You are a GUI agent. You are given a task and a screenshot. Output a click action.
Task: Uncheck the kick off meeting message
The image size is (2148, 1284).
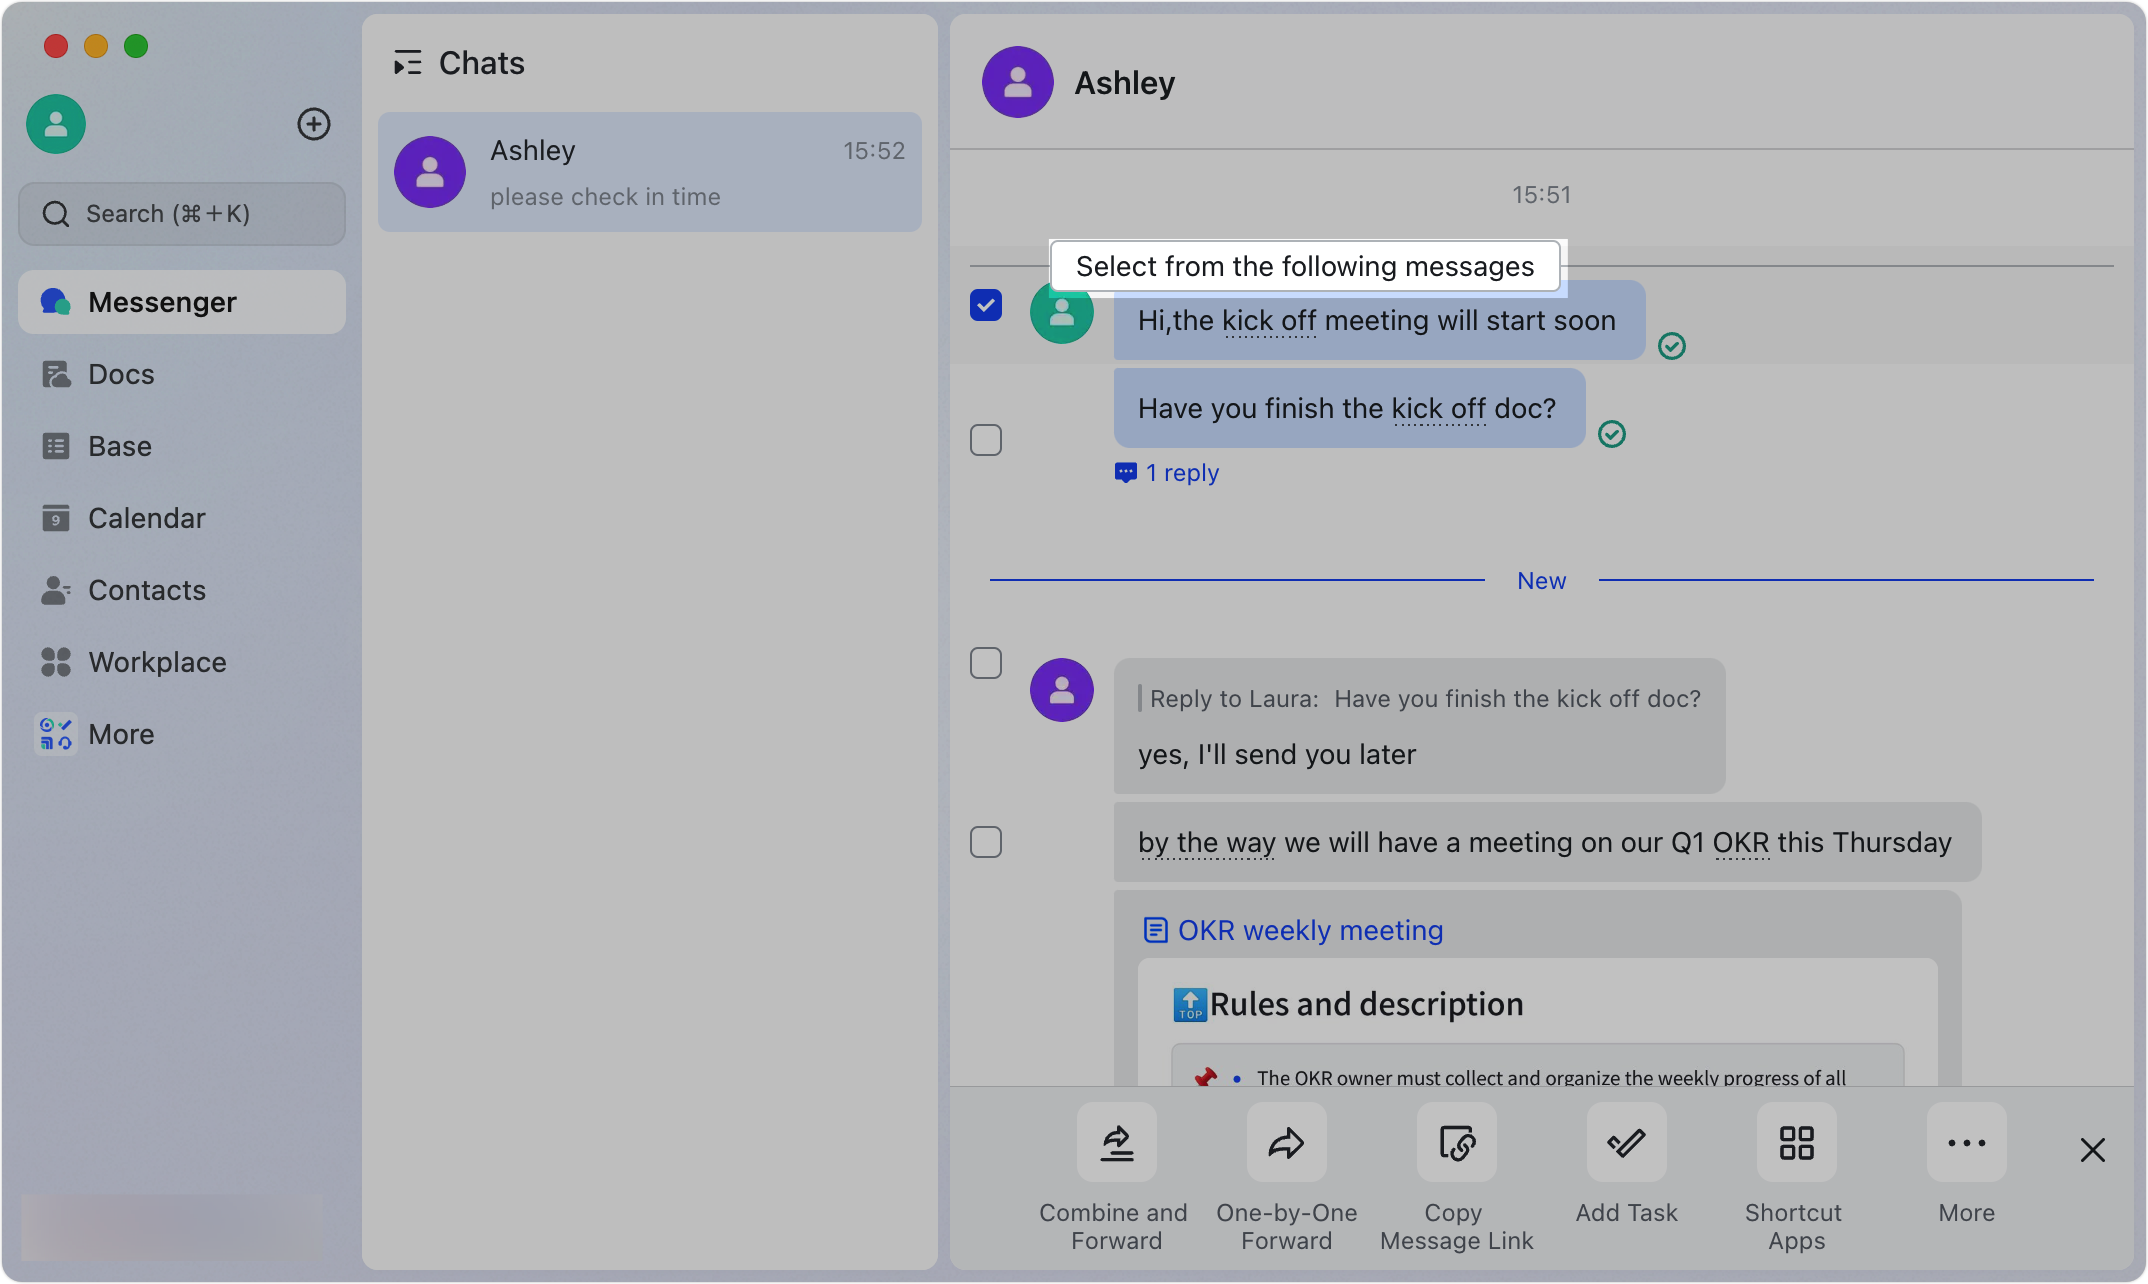pos(986,304)
